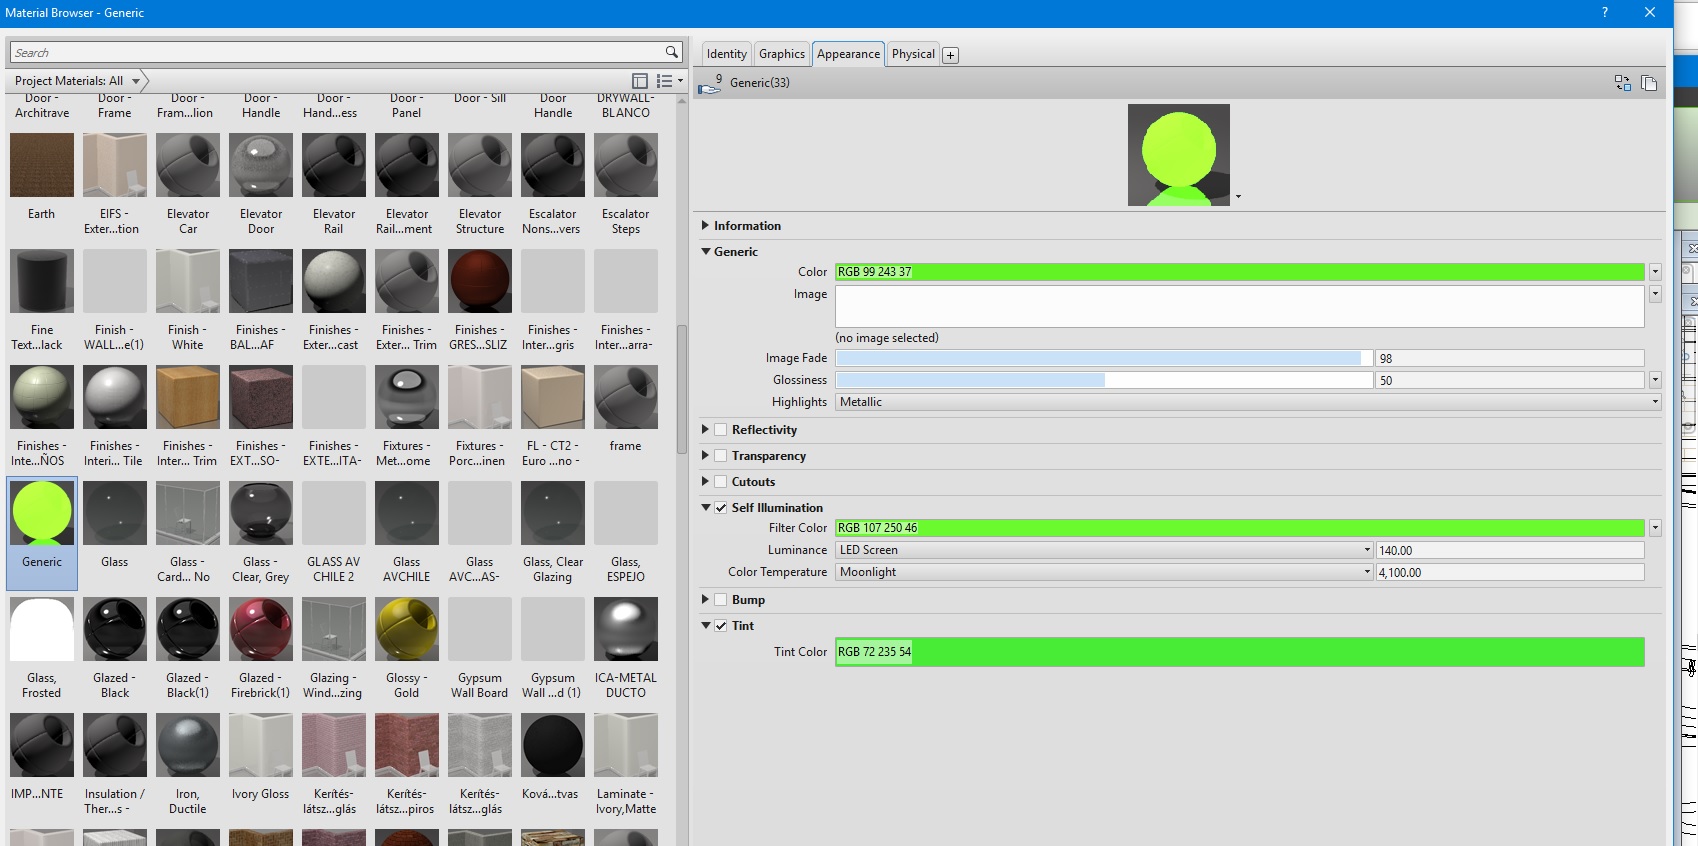Screen dimensions: 1698x846
Task: Disable the Self Illumination checkbox
Action: (x=720, y=508)
